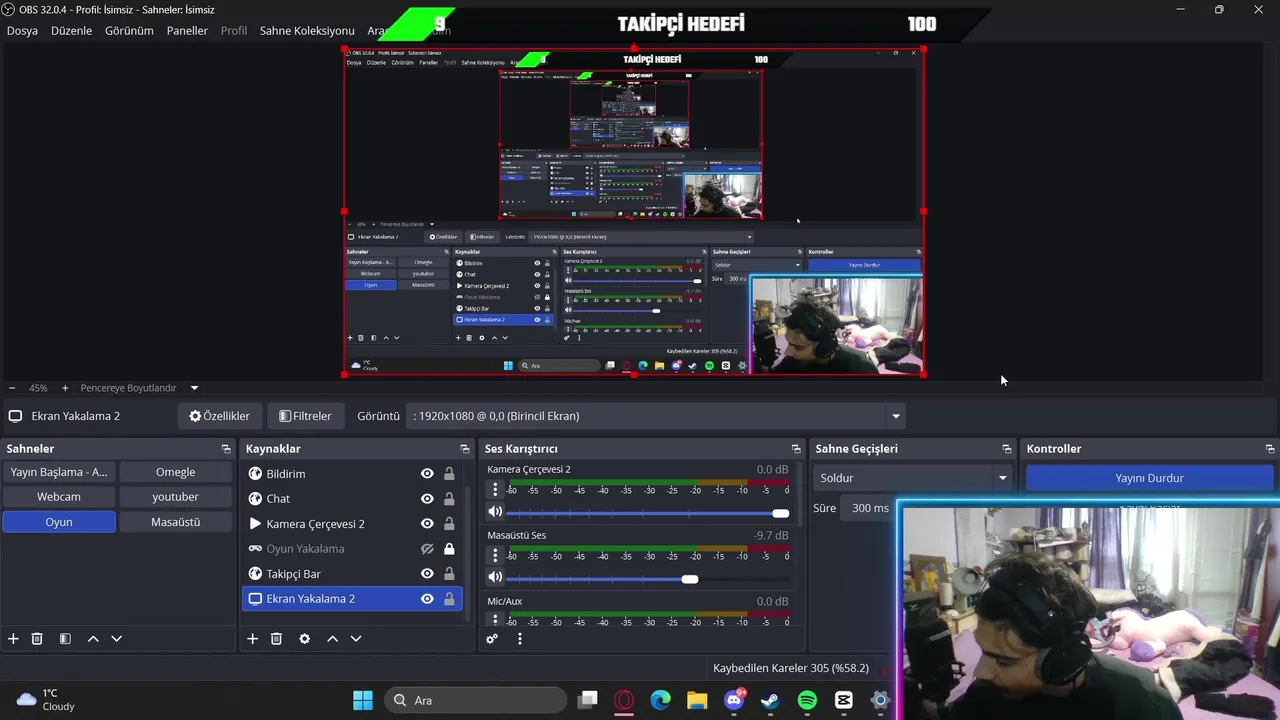Move selected source down in Kaynaklar

[x=356, y=639]
